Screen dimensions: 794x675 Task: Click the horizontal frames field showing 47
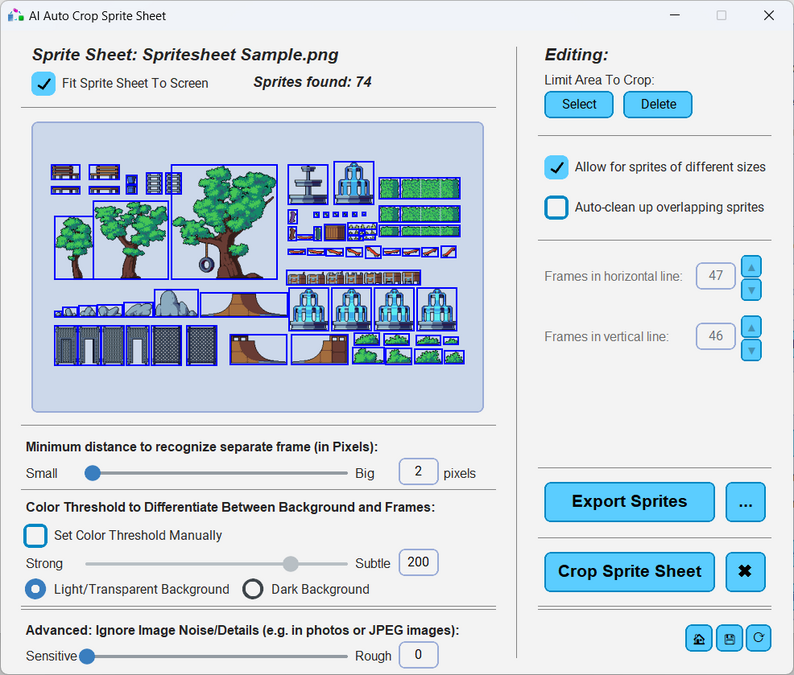pyautogui.click(x=716, y=276)
